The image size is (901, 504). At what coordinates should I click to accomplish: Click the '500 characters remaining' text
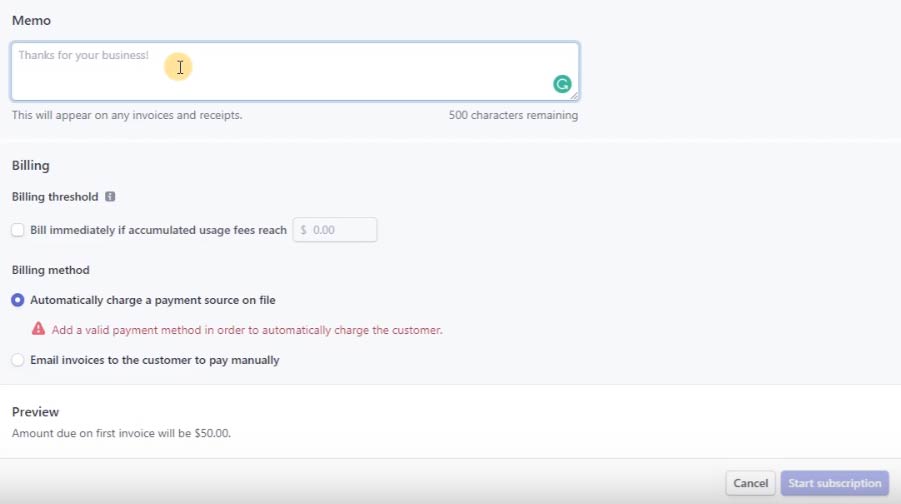[513, 115]
